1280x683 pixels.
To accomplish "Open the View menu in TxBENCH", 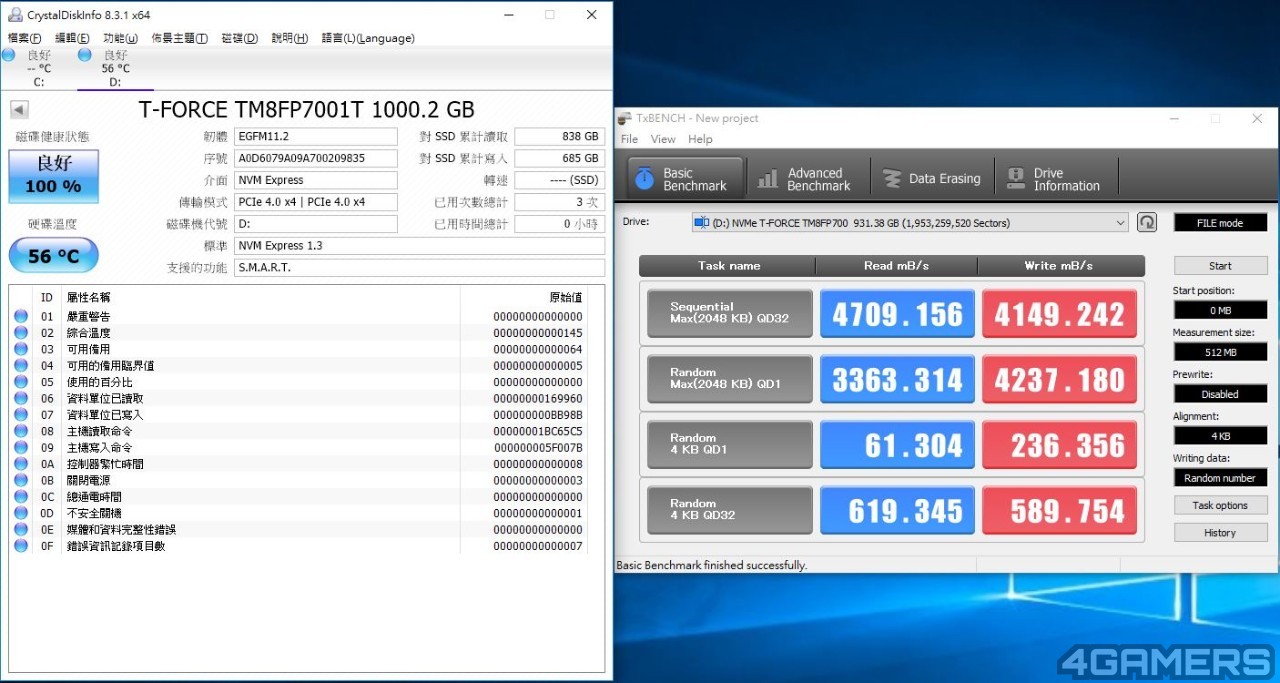I will point(663,139).
